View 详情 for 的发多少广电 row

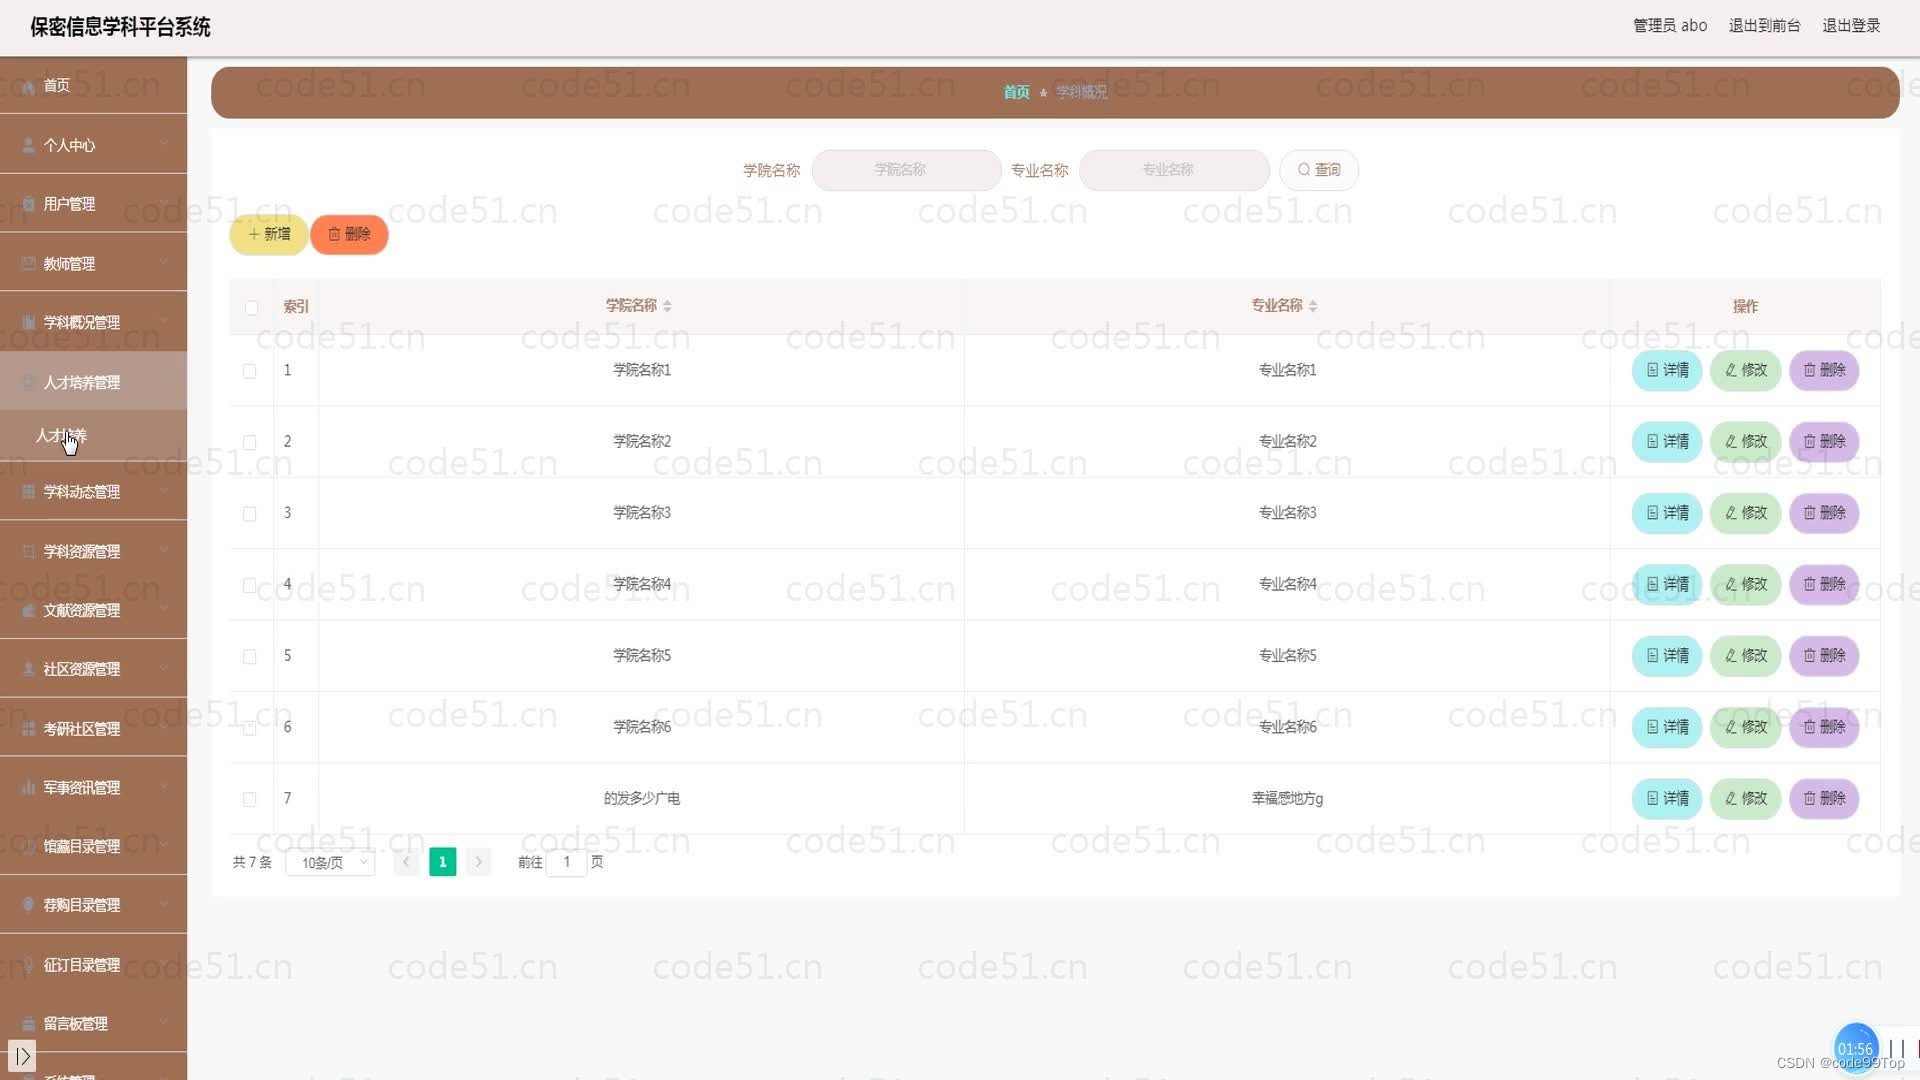pos(1667,798)
